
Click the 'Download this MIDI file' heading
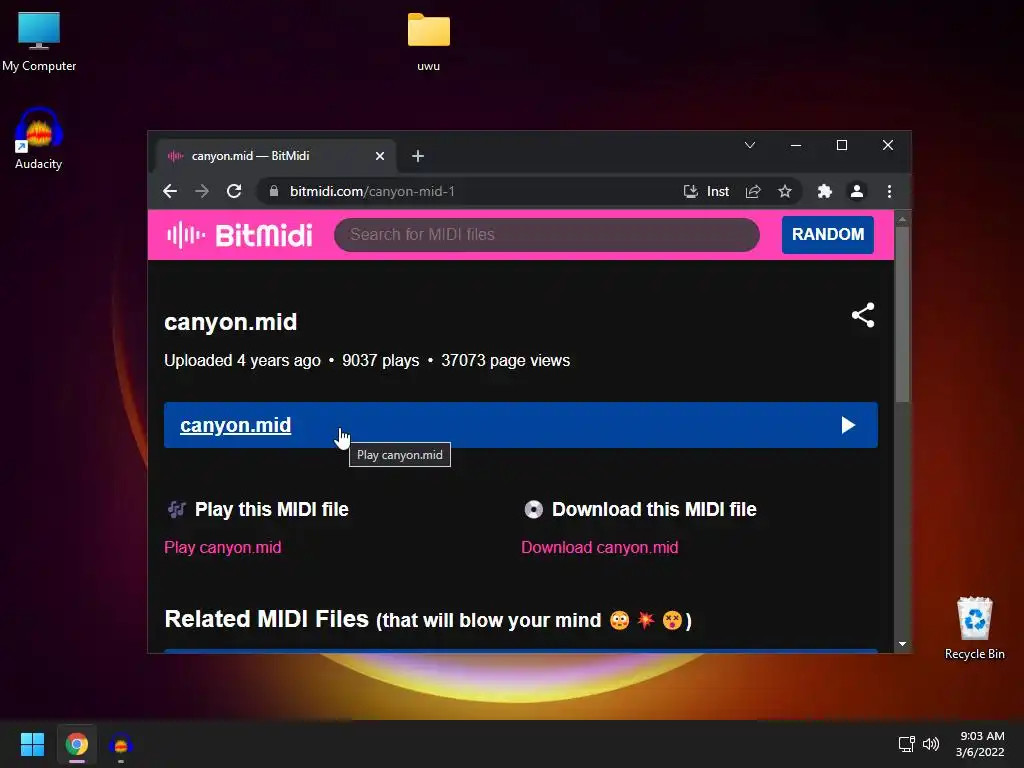click(654, 509)
